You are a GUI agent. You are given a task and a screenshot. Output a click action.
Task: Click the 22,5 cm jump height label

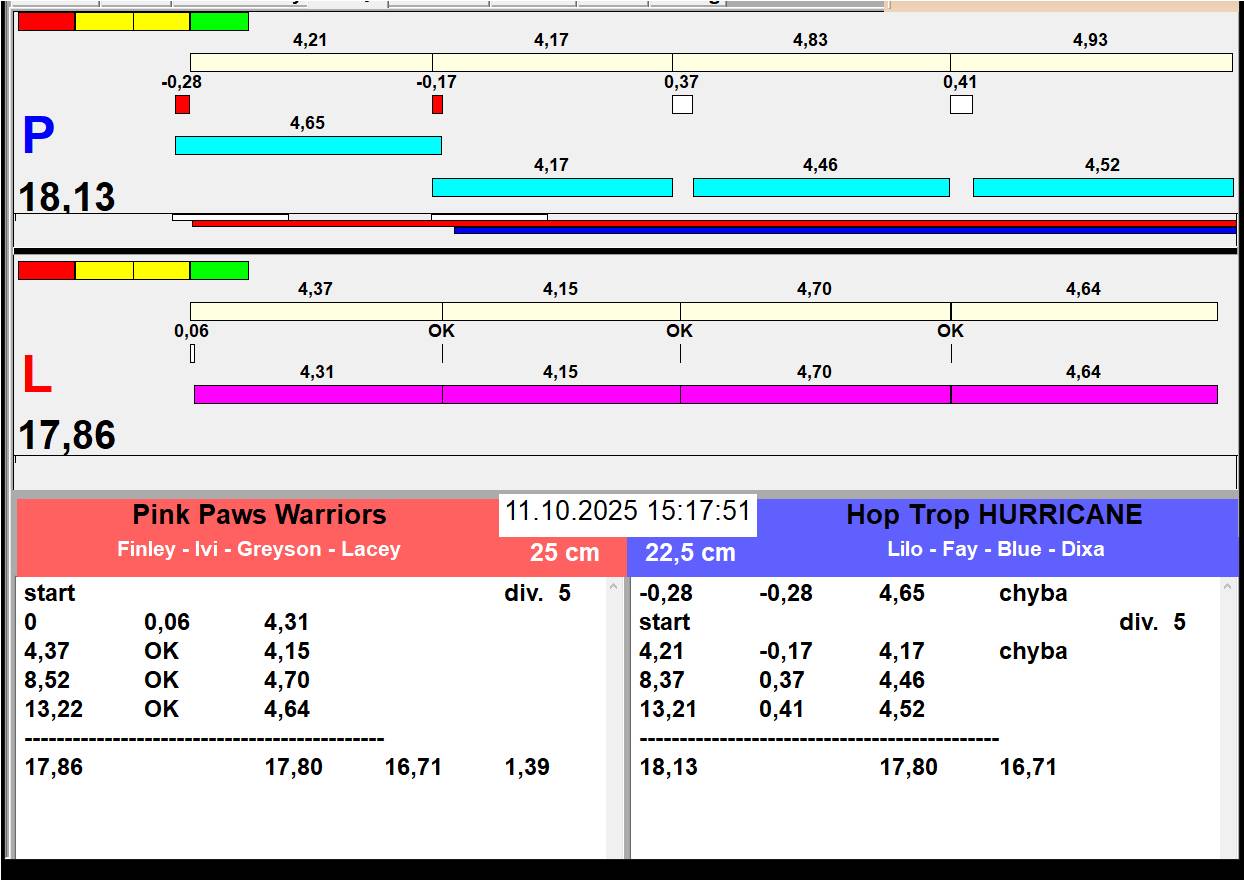pos(690,552)
